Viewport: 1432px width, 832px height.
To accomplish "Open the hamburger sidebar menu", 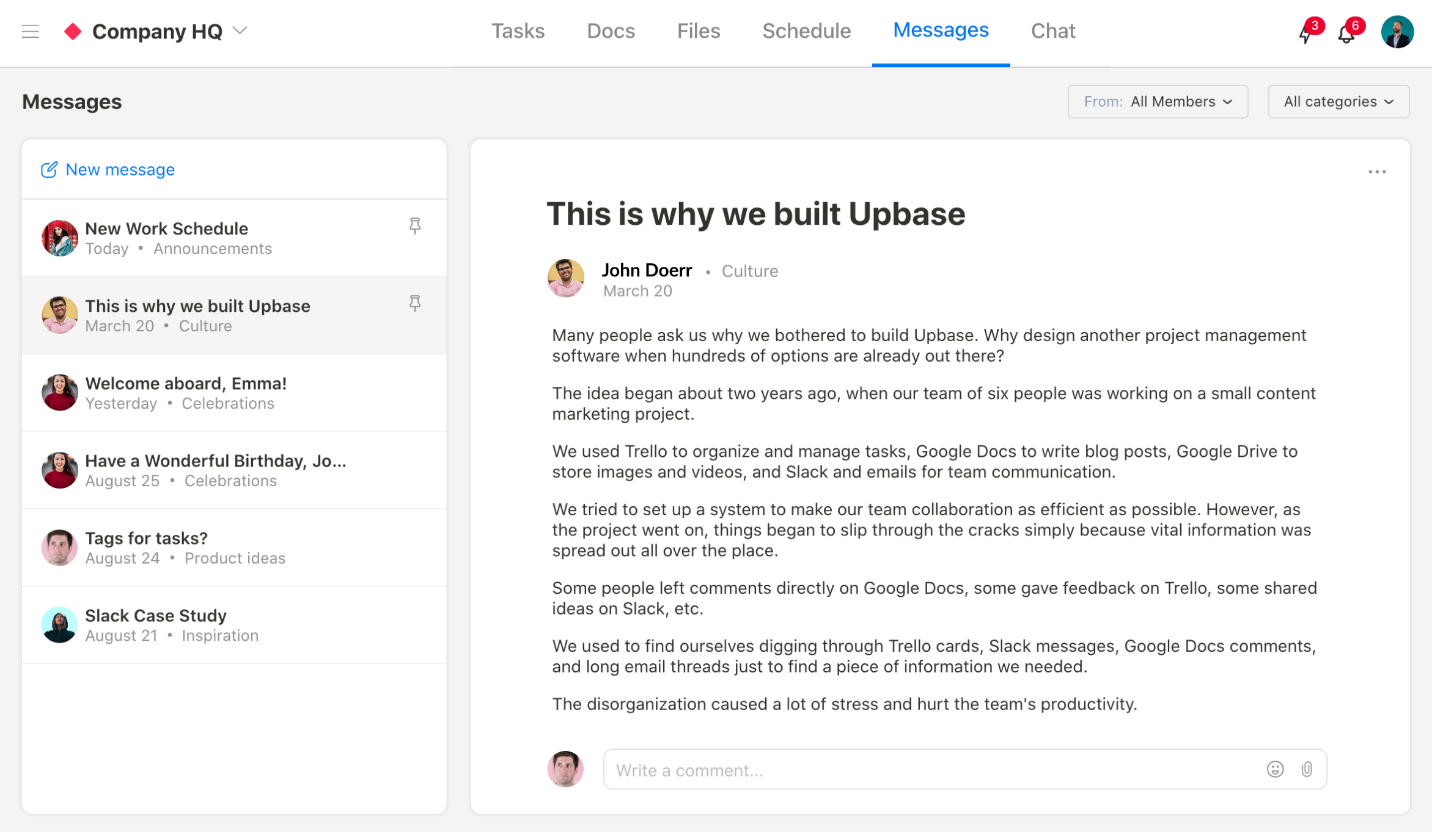I will [30, 31].
